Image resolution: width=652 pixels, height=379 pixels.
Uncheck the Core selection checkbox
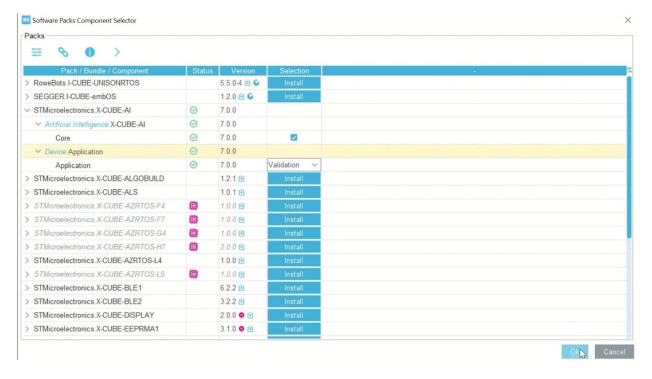294,138
